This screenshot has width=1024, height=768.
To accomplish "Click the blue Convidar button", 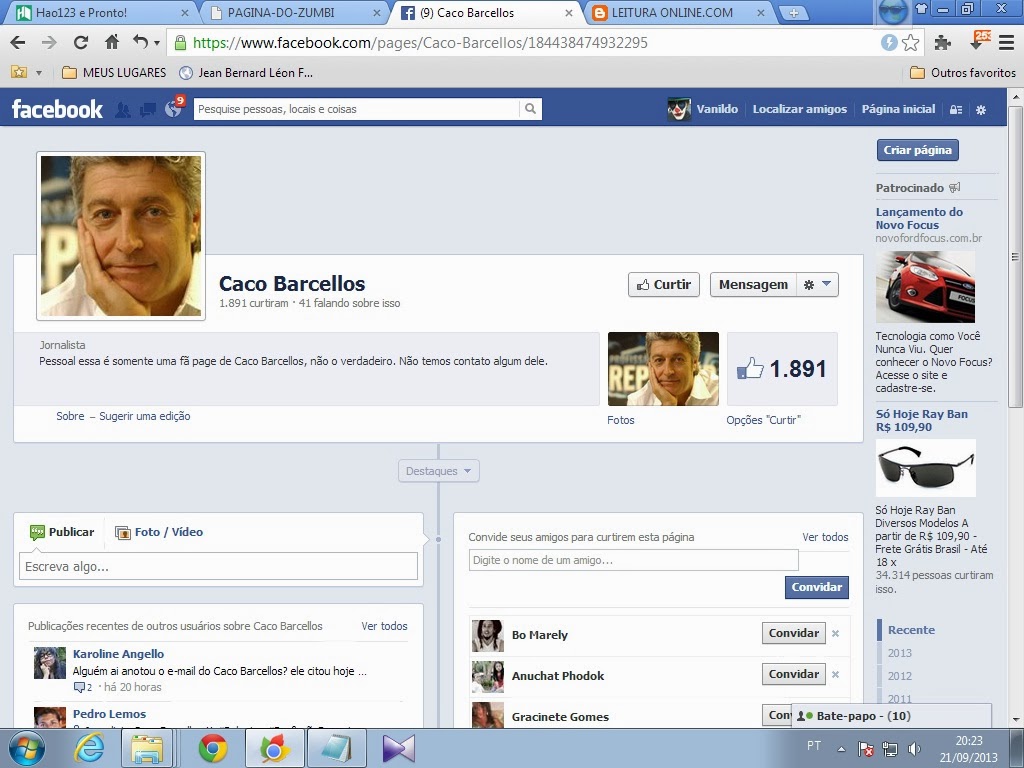I will [x=816, y=587].
